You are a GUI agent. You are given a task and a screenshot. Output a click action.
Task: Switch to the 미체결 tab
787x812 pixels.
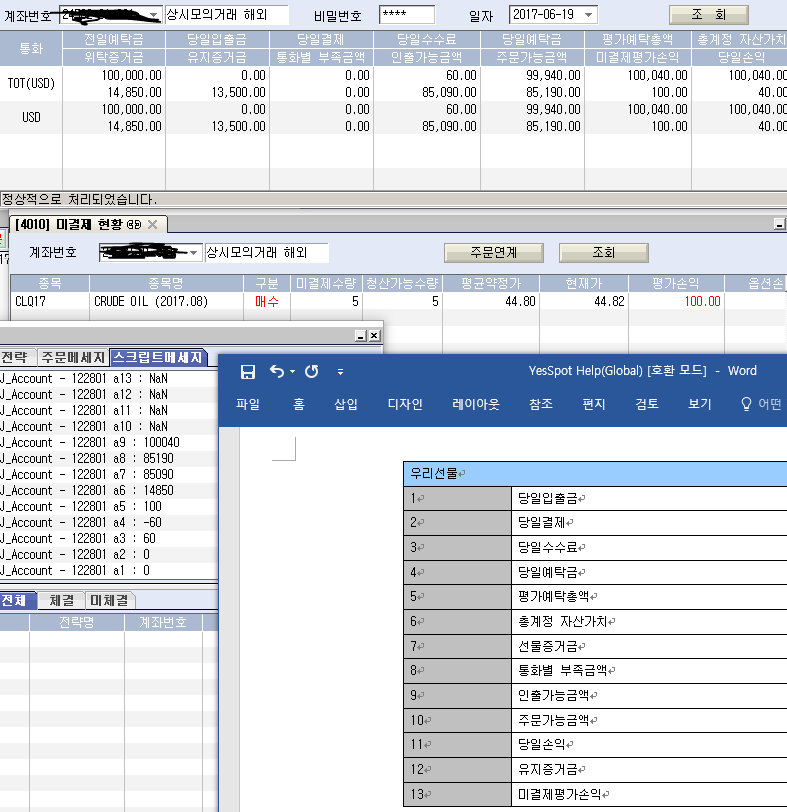112,600
